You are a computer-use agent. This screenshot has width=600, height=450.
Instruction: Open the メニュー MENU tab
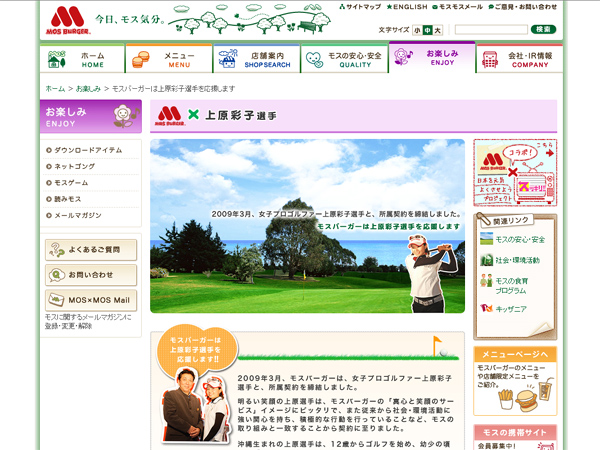169,59
